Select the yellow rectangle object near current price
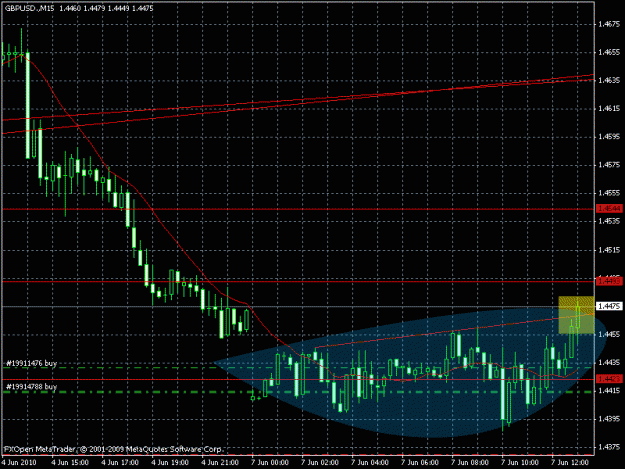Image resolution: width=625 pixels, height=469 pixels. pos(576,315)
